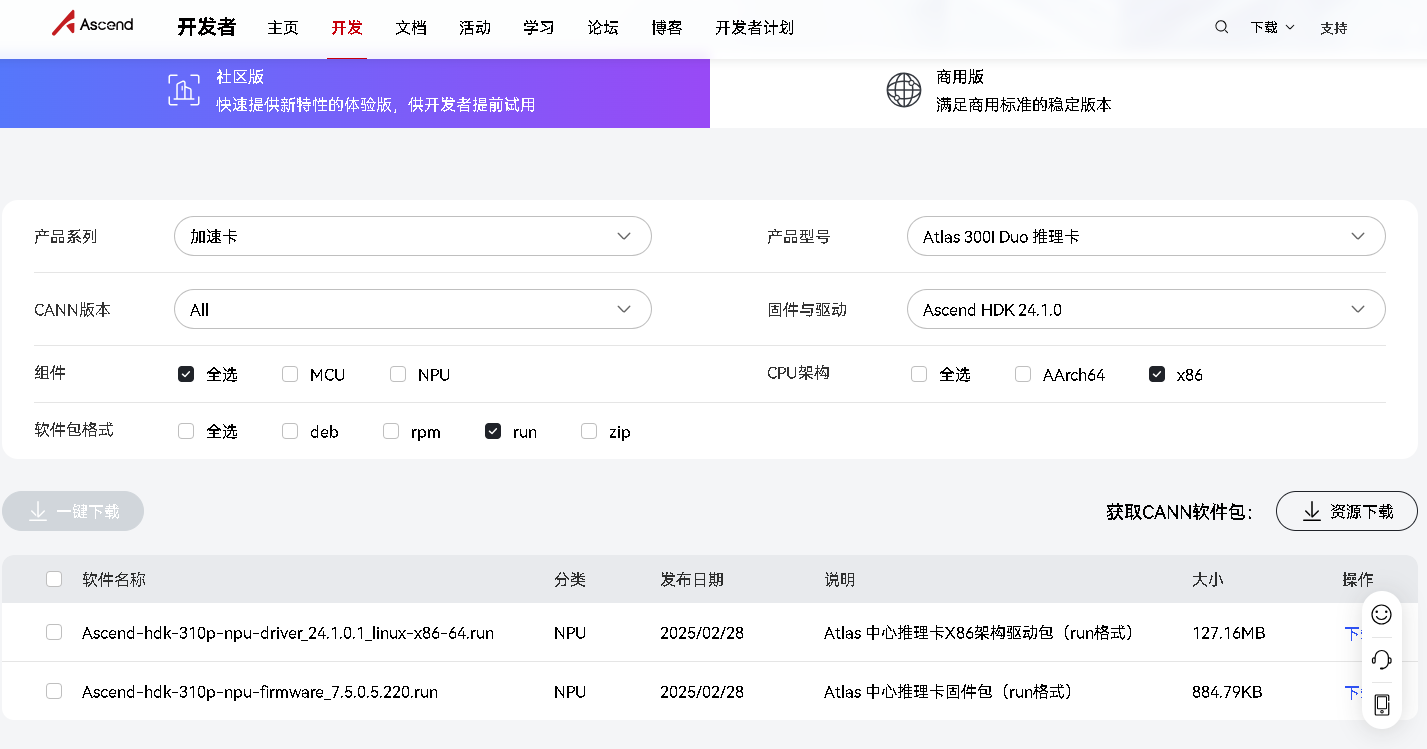Click file name Ascend-hdk-310p-npu-driver_24.1.0.1_linux-x86-64.run
The width and height of the screenshot is (1427, 749).
[288, 633]
